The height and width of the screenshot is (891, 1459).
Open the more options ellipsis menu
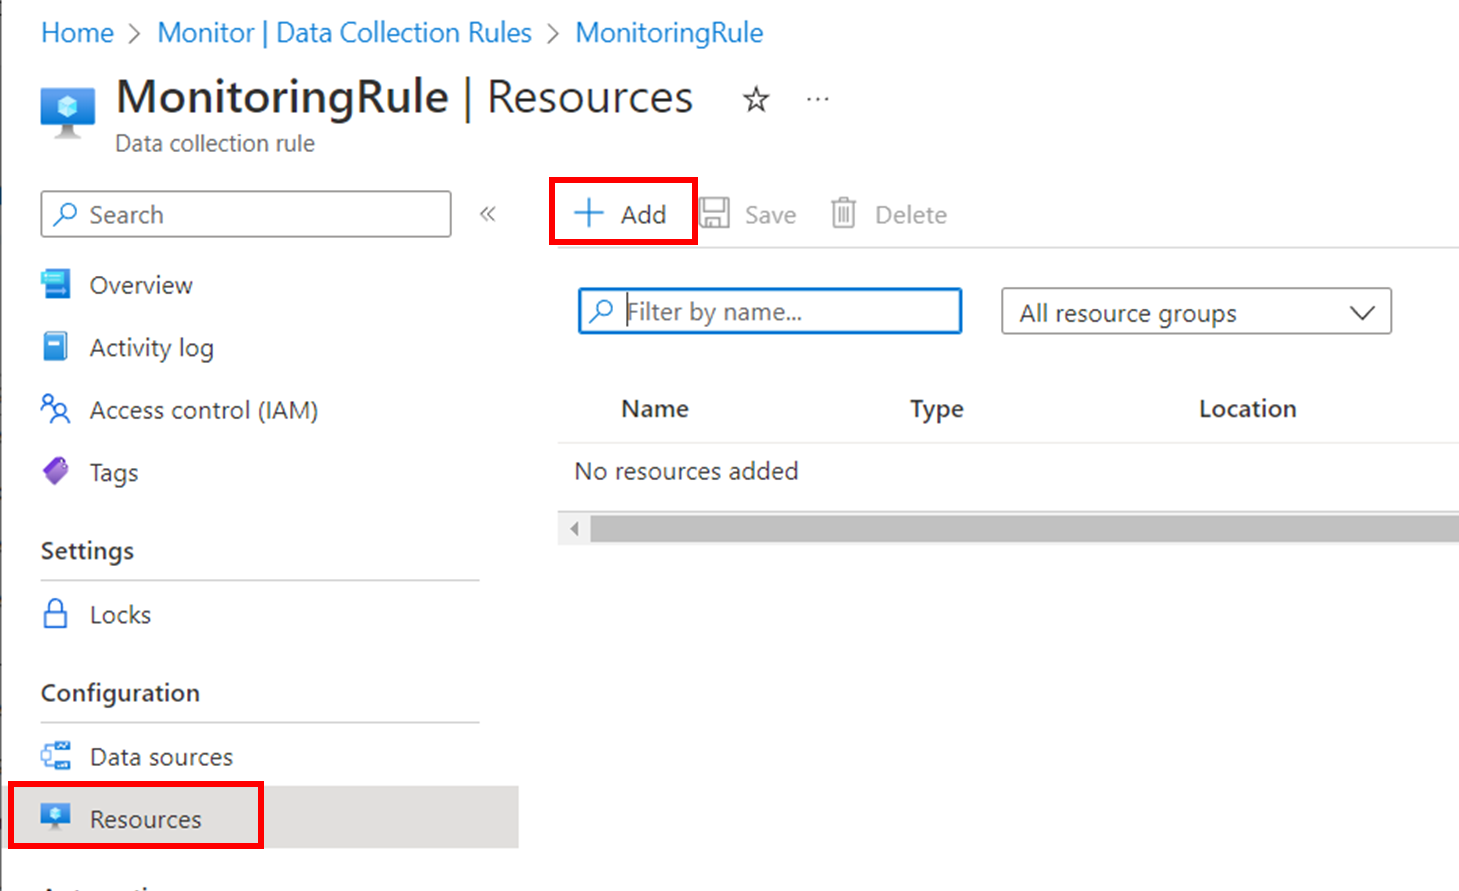[x=818, y=99]
